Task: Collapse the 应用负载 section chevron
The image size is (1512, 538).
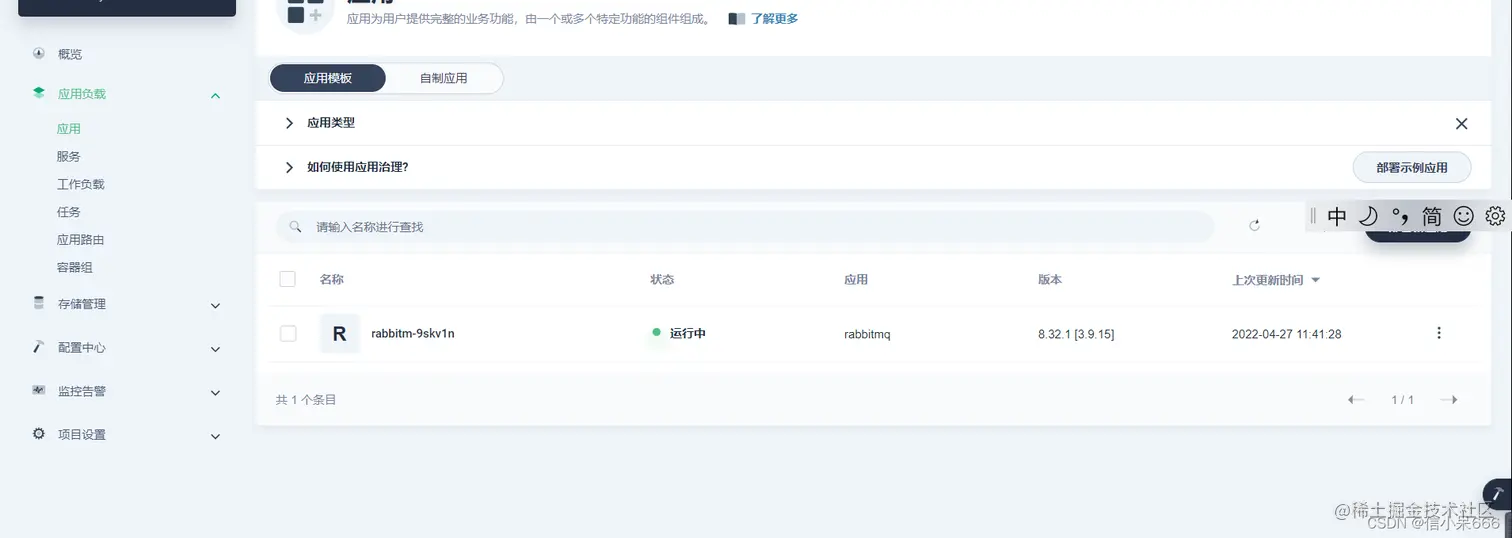Action: coord(215,95)
